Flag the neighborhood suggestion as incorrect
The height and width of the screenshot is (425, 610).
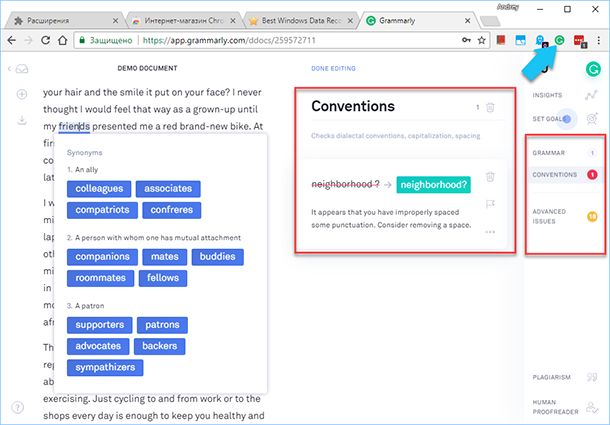tap(490, 205)
